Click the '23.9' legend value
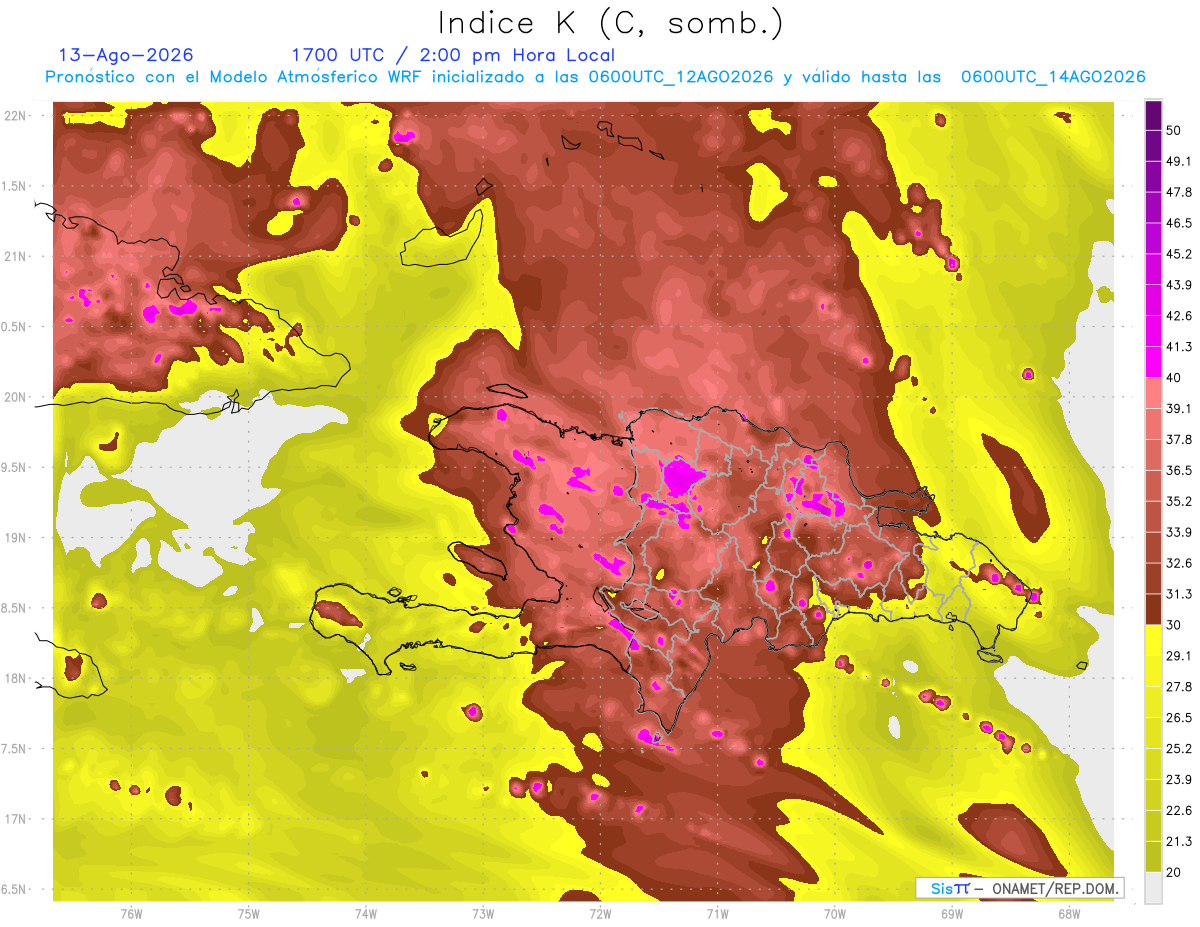 click(x=1179, y=779)
